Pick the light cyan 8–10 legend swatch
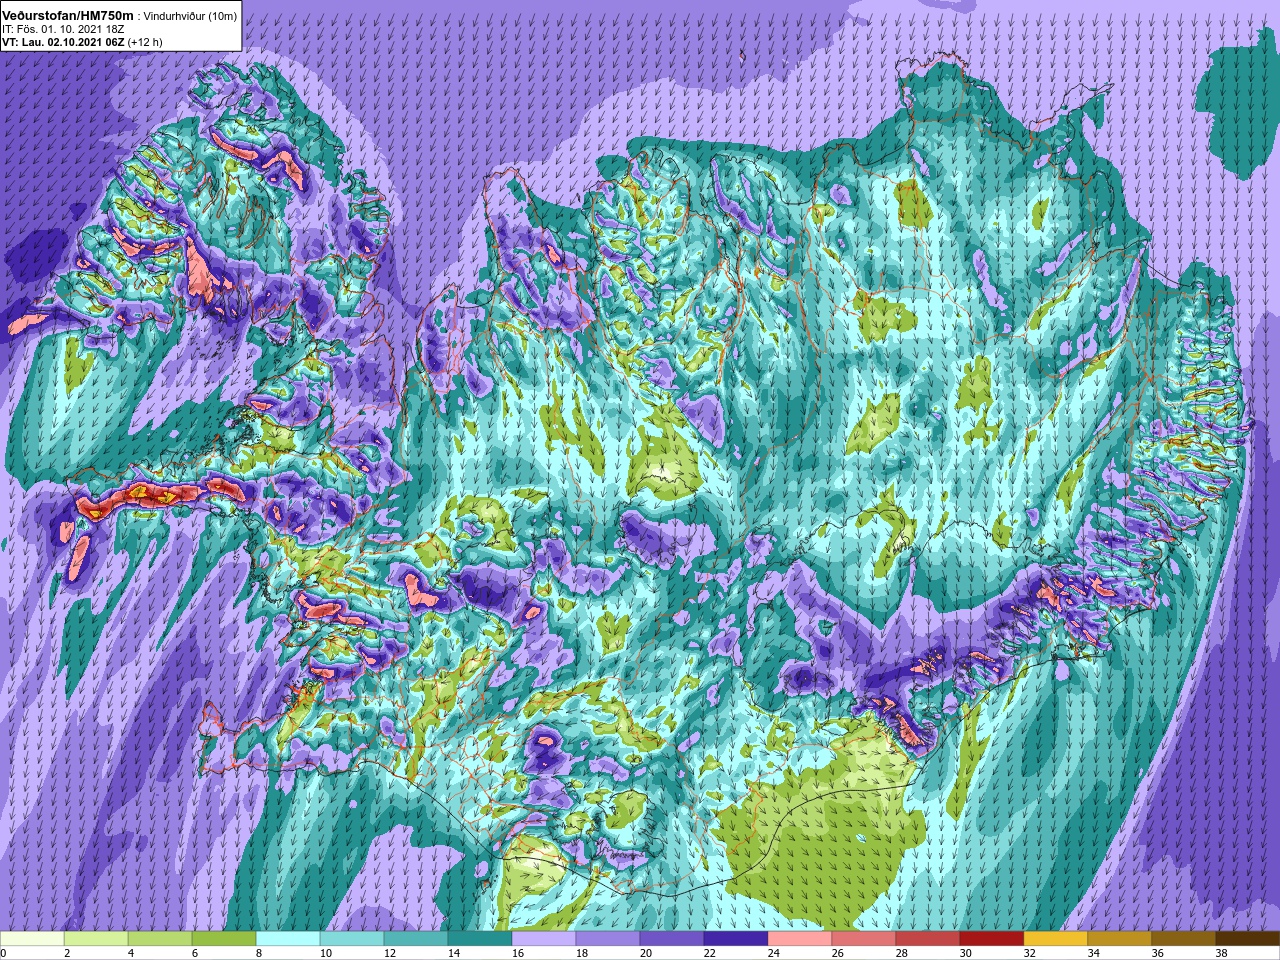Image resolution: width=1280 pixels, height=960 pixels. [288, 939]
